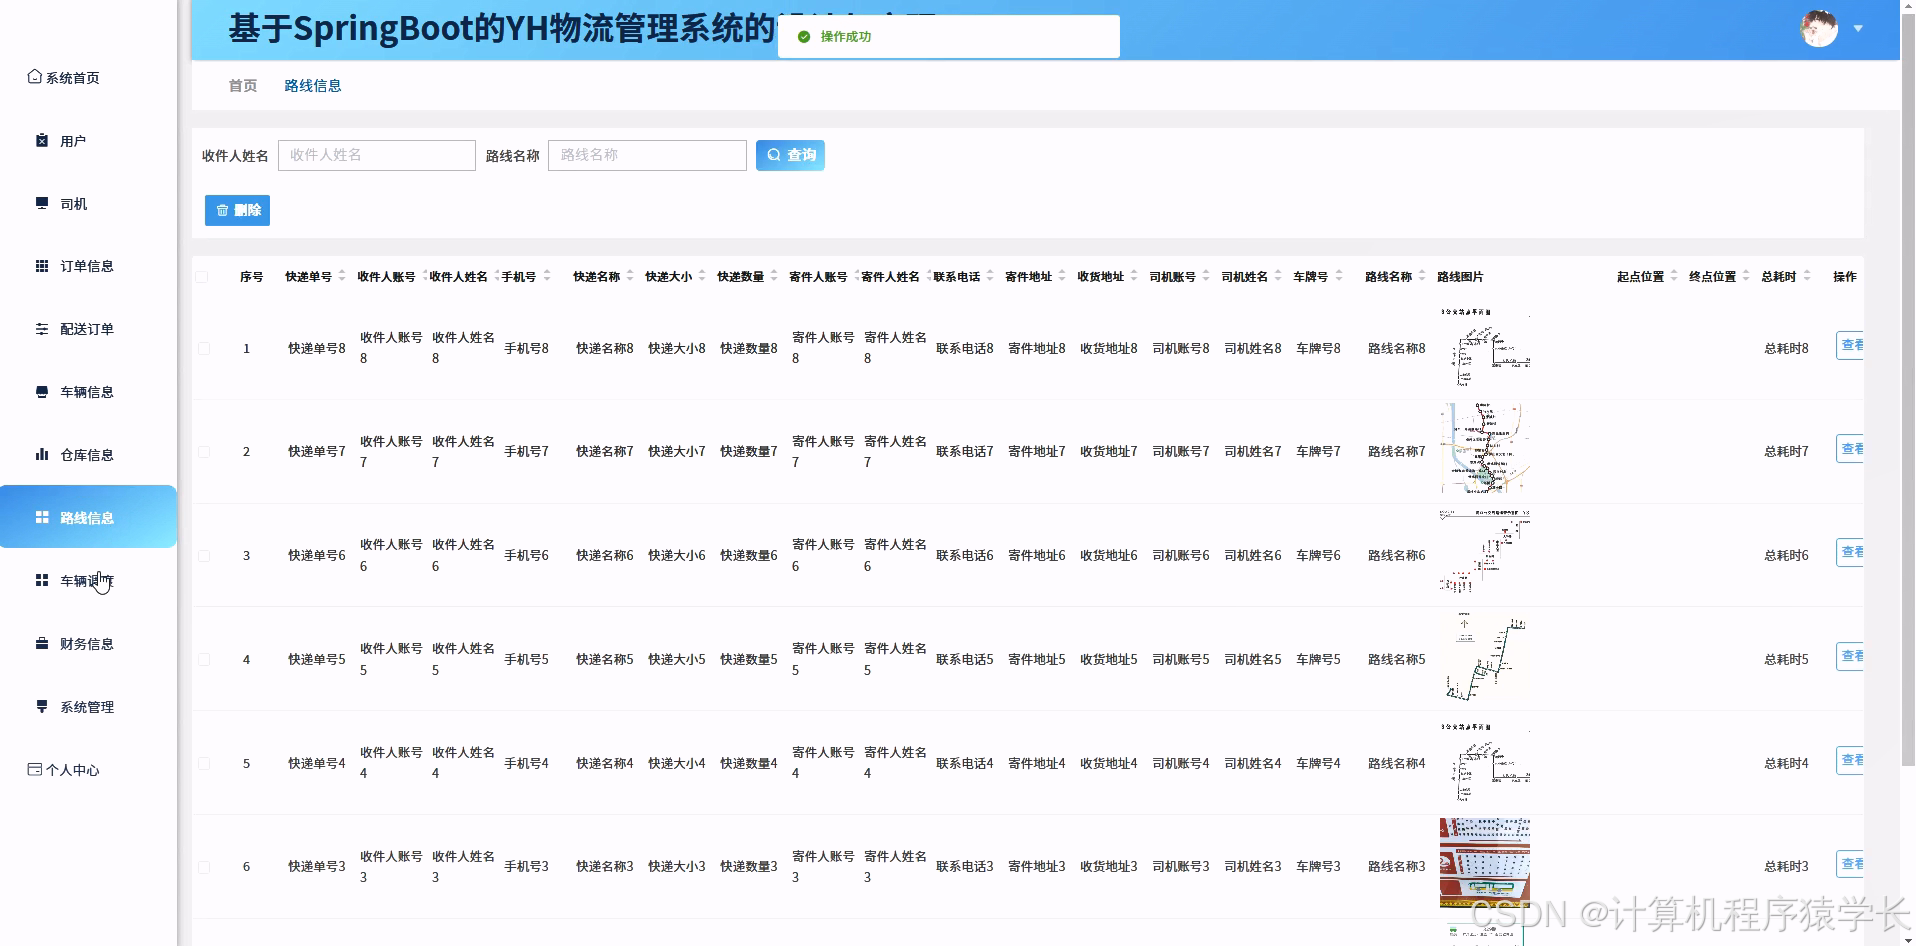
Task: Check the checkbox for row 4
Action: click(x=205, y=659)
